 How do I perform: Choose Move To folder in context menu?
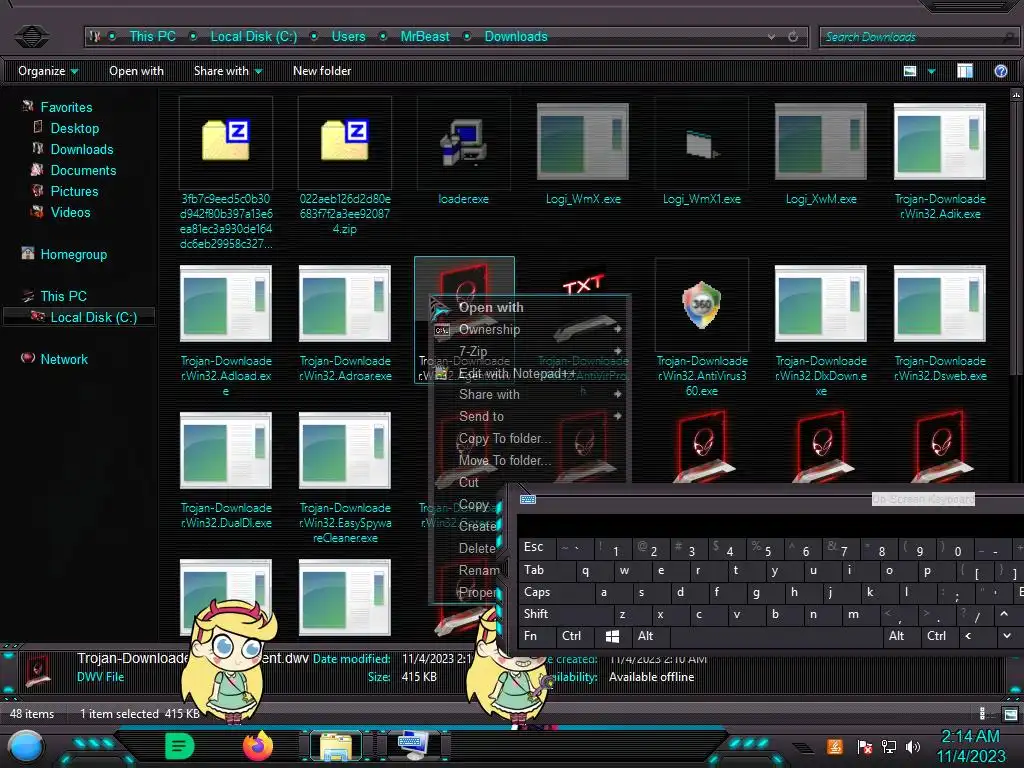pyautogui.click(x=529, y=460)
